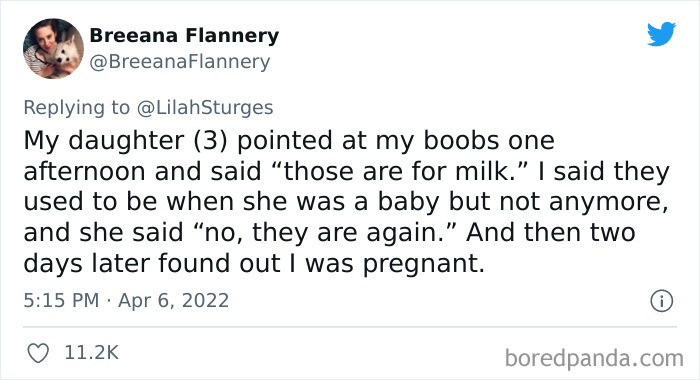Open the tweet info circle icon
This screenshot has width=700, height=380.
click(x=661, y=301)
